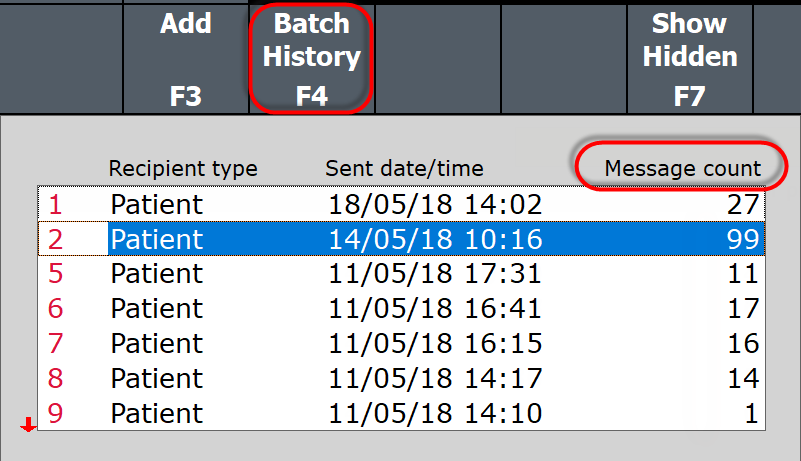Click the red down arrow below the list

(x=29, y=426)
